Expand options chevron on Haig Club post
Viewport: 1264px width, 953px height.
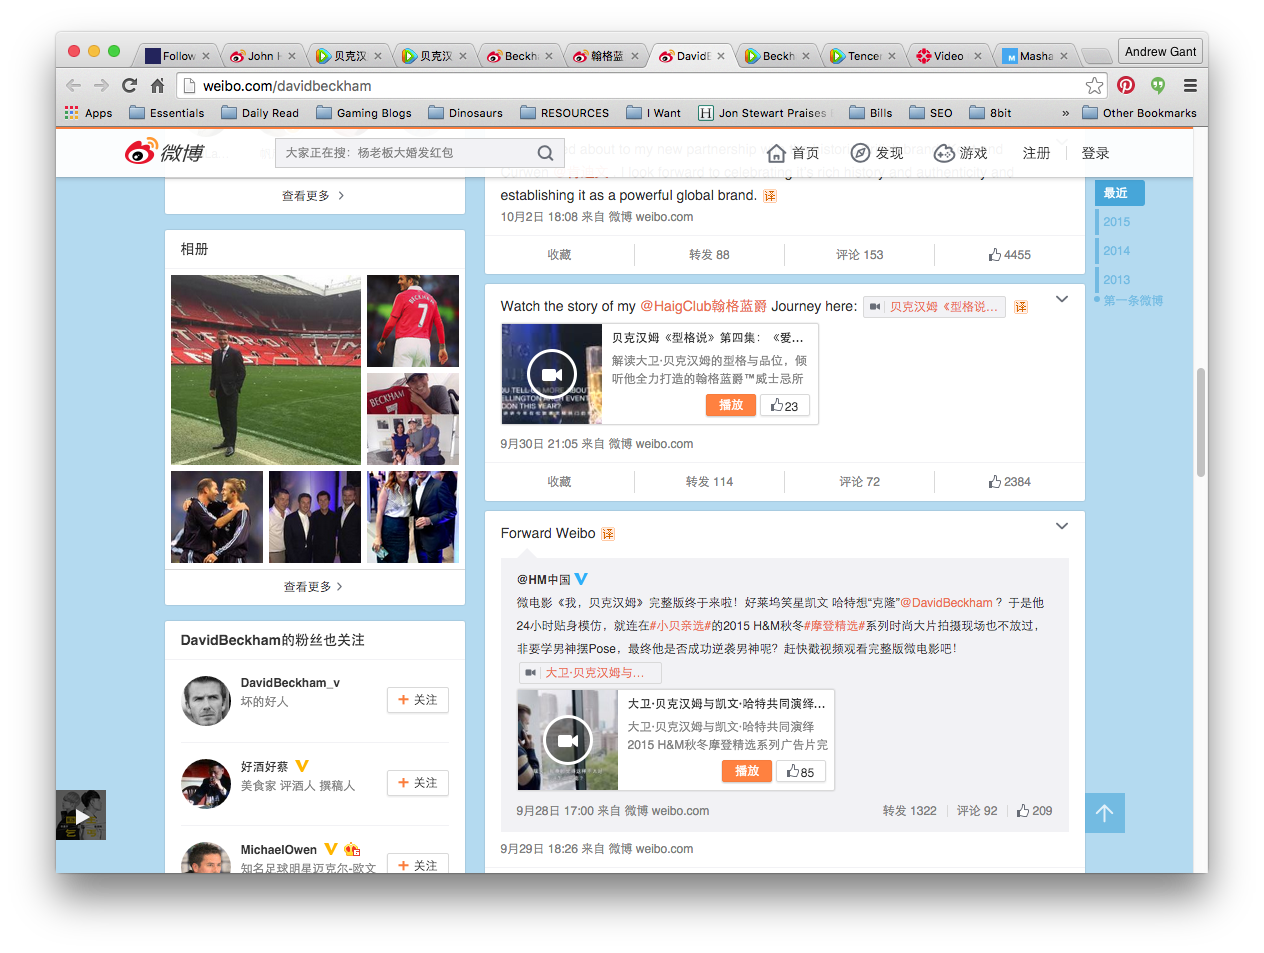(x=1062, y=299)
